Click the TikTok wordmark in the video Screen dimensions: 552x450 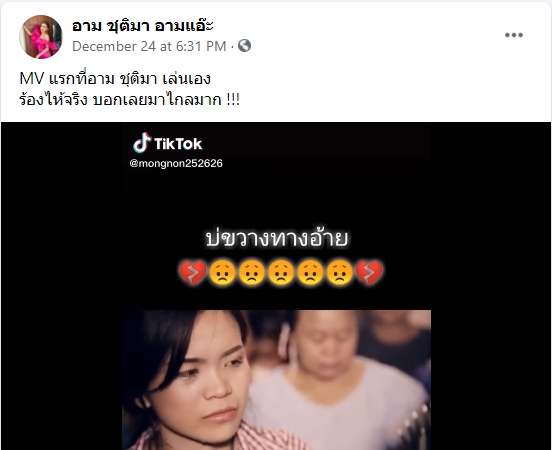tap(178, 144)
